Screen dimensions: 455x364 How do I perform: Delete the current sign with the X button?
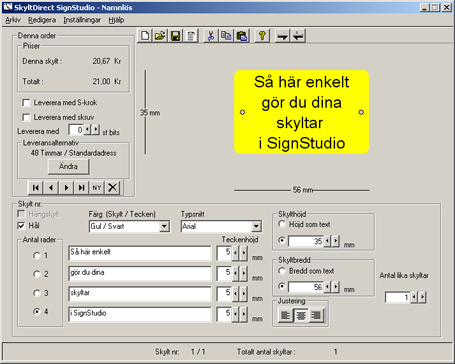[113, 188]
